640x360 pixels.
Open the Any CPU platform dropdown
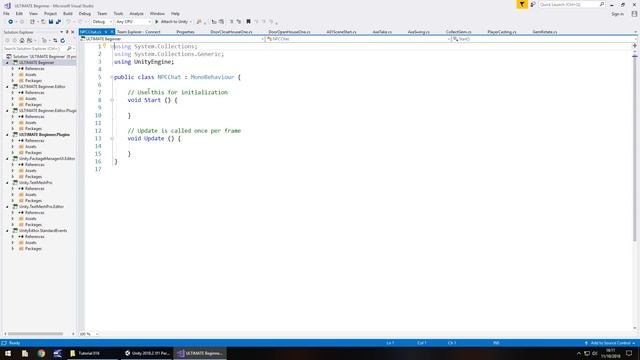(x=133, y=22)
